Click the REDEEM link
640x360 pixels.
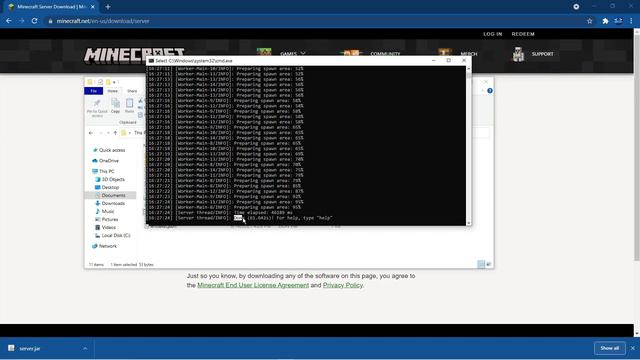point(523,34)
